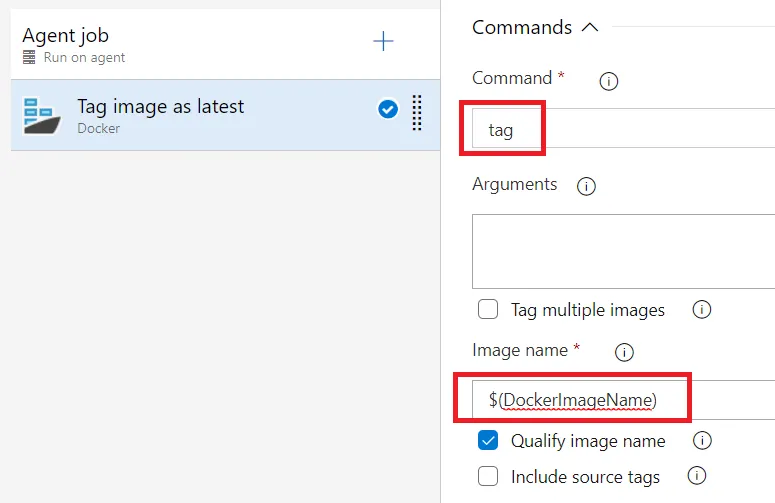This screenshot has width=775, height=503.
Task: Click the blue checkmark status icon
Action: (388, 109)
